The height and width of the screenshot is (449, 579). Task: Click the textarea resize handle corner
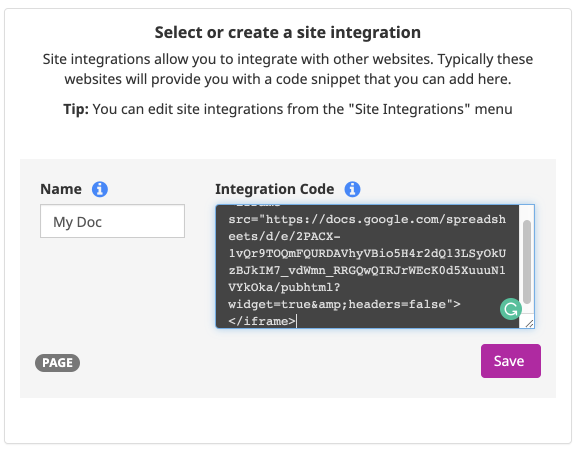pos(530,324)
